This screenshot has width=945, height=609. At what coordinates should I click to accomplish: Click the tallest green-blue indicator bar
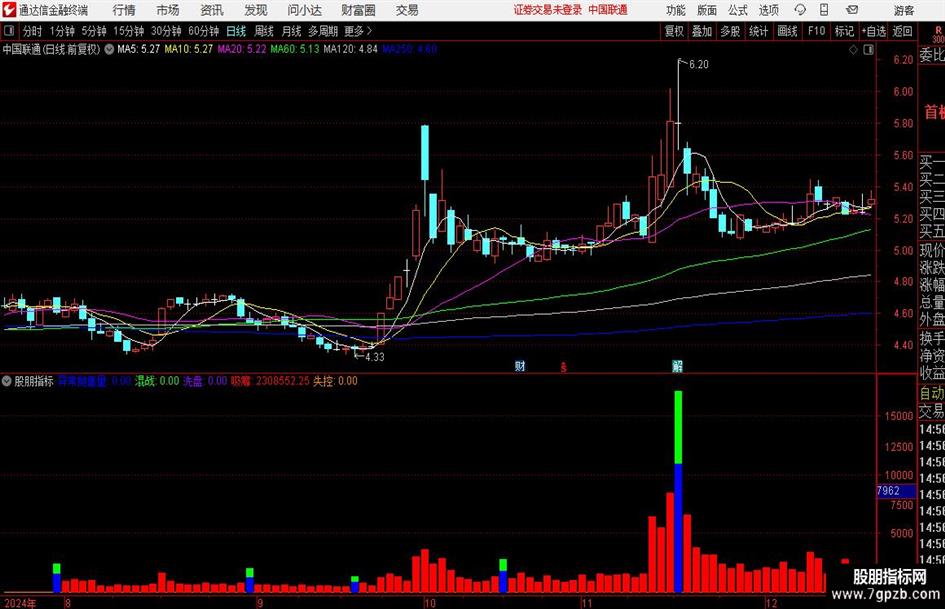click(678, 491)
